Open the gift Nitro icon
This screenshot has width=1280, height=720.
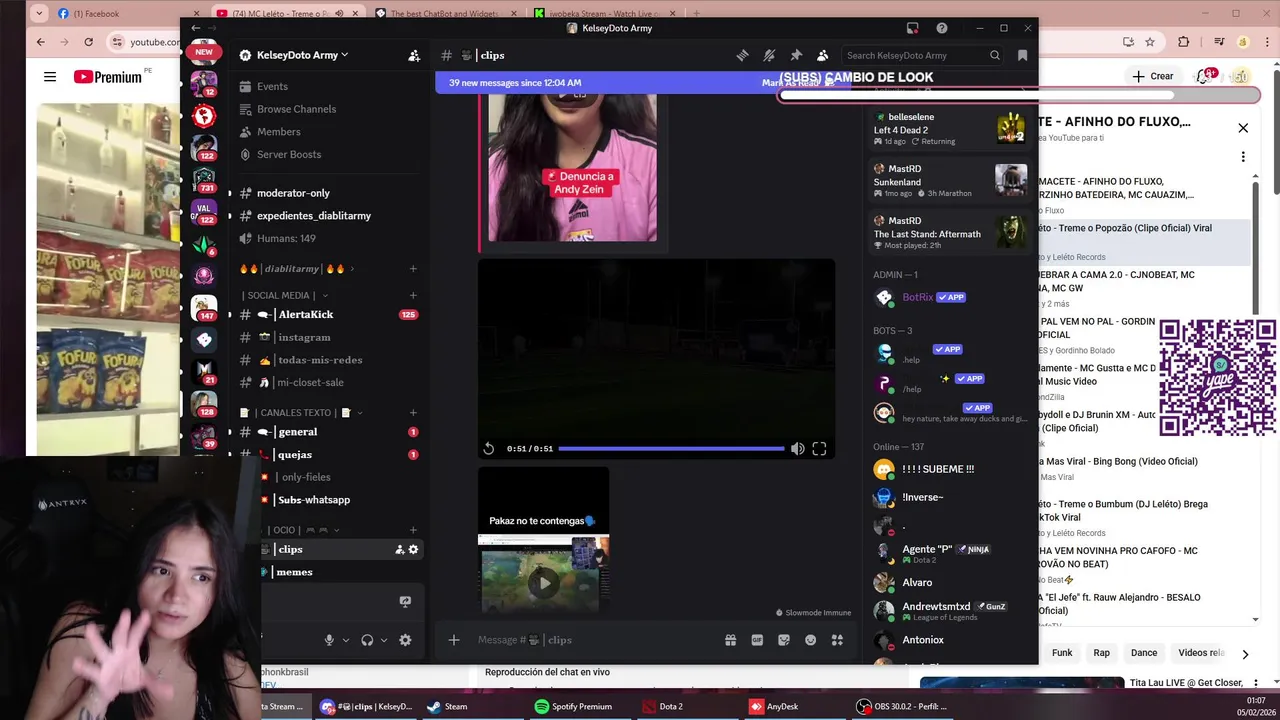click(730, 640)
